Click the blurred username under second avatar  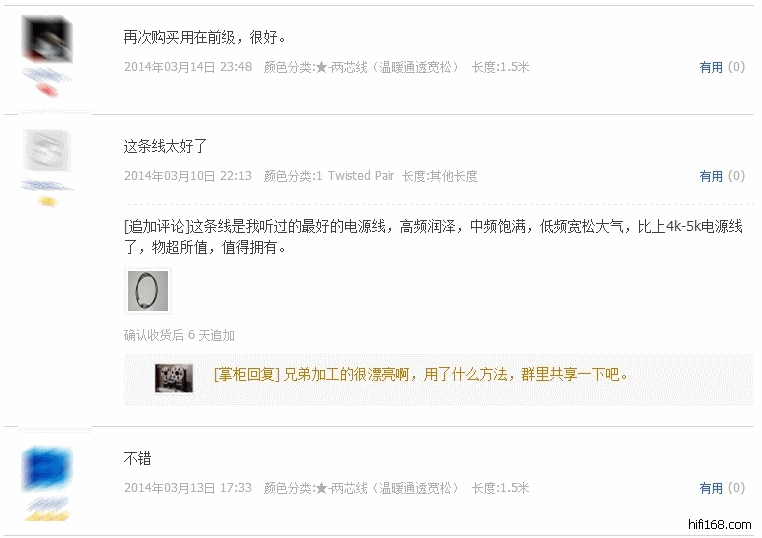47,186
